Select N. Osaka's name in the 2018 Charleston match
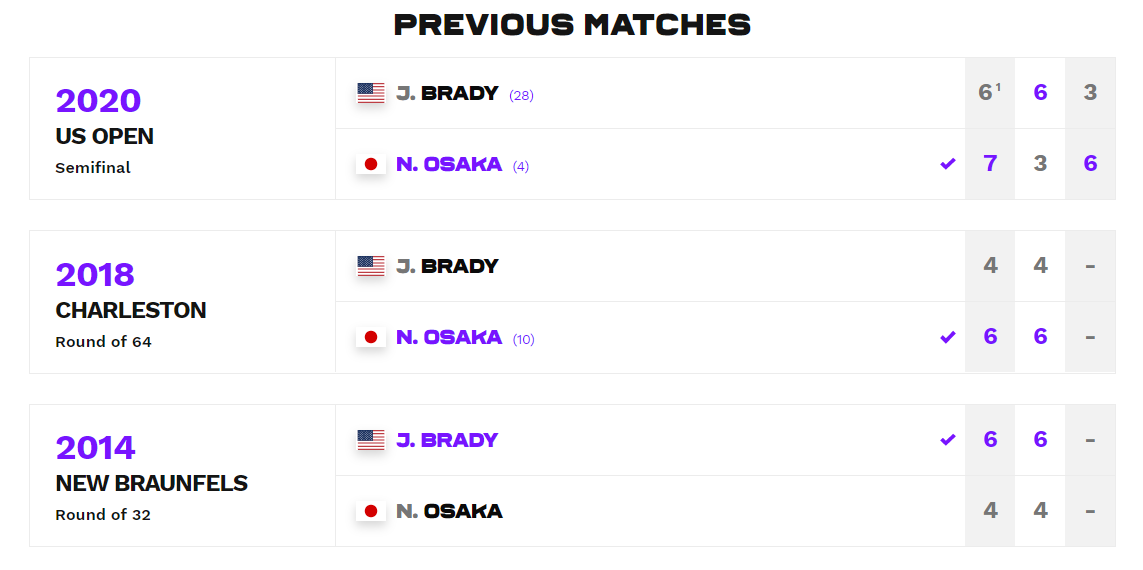 click(449, 337)
